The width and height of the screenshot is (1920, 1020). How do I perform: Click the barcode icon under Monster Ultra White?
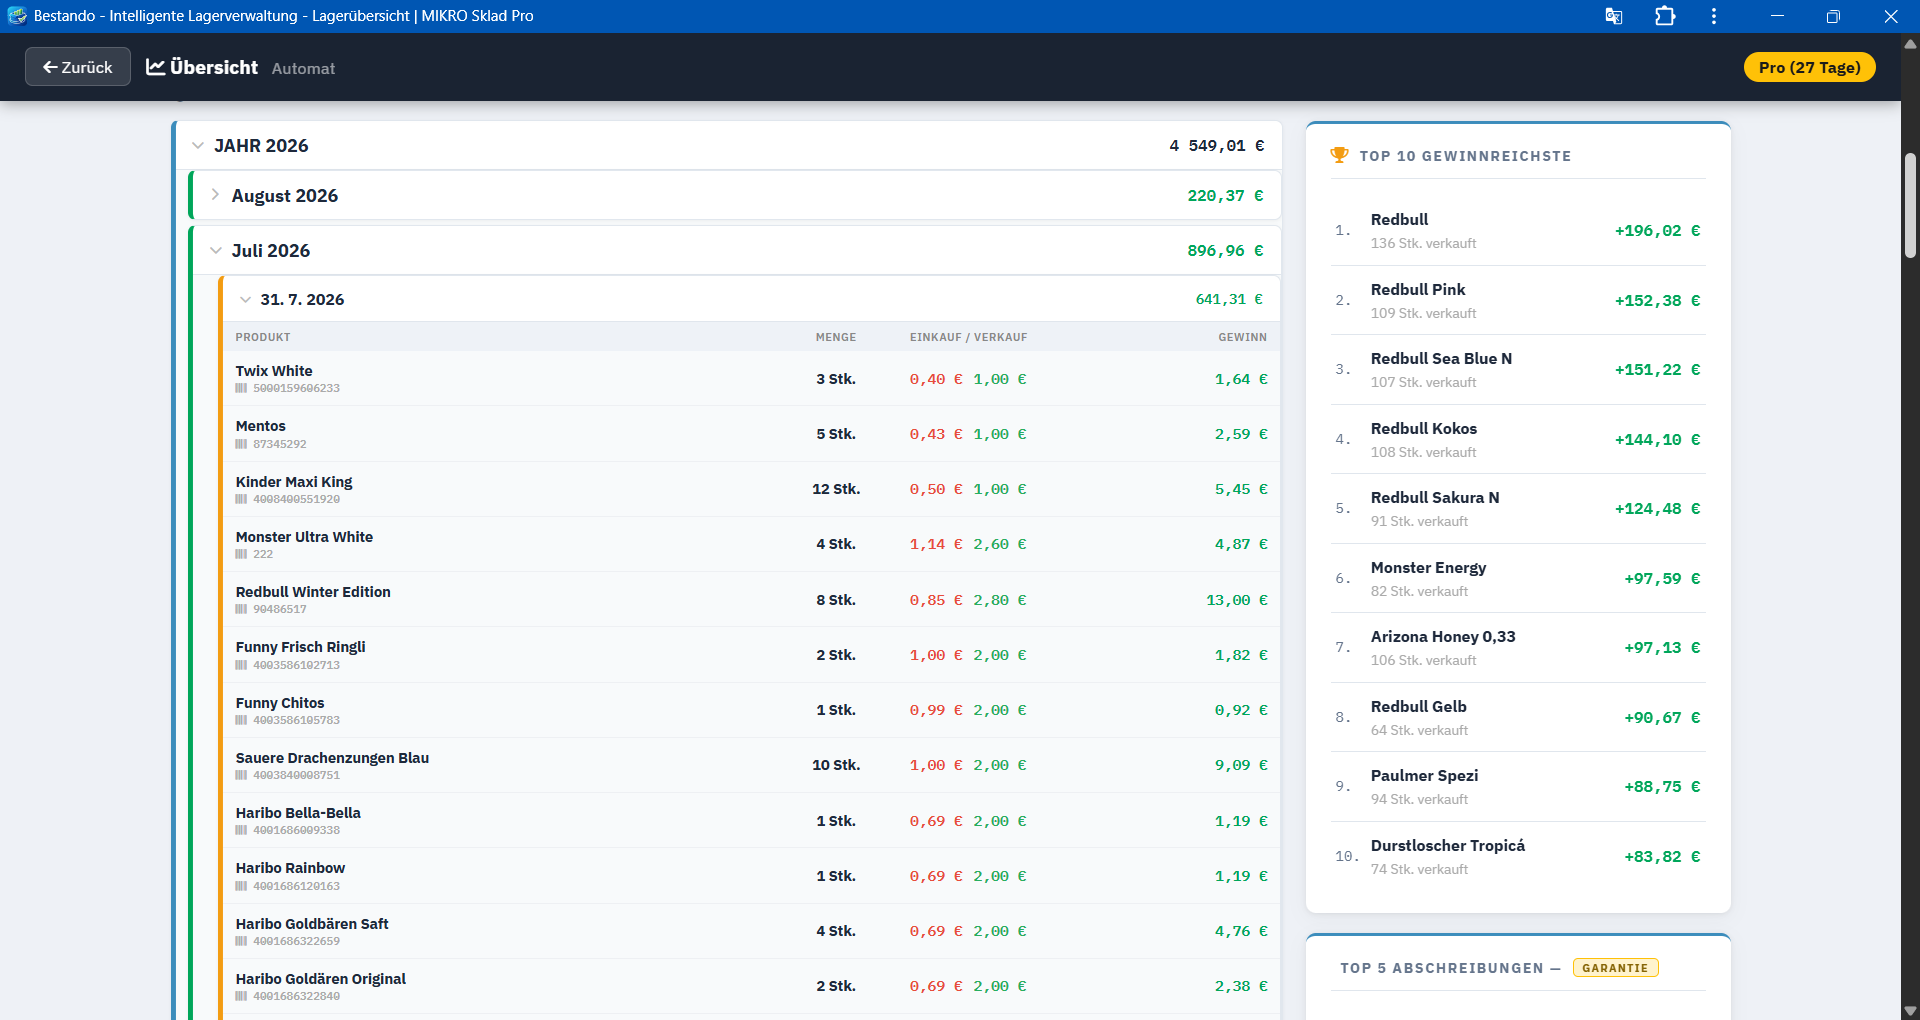[241, 554]
